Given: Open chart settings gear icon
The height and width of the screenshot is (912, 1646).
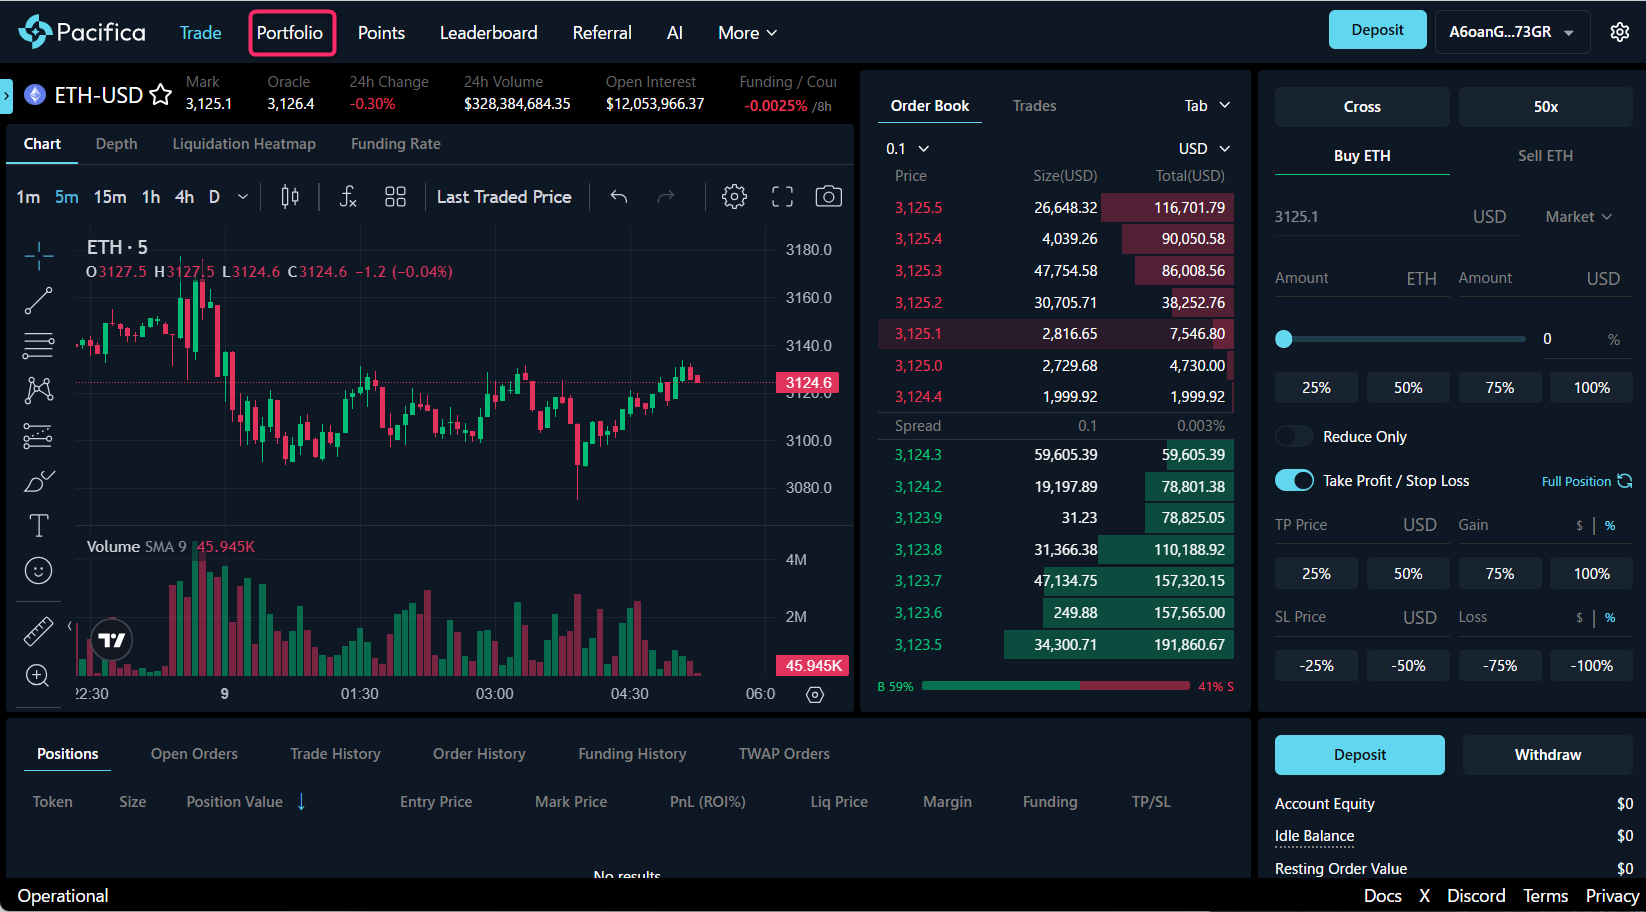Looking at the screenshot, I should click(x=734, y=197).
